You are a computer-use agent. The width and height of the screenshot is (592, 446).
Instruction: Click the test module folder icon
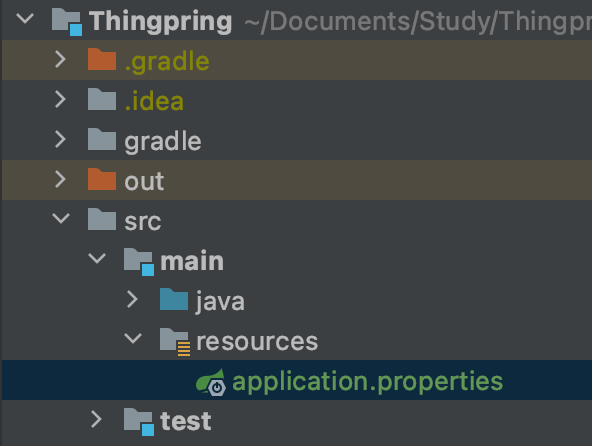pos(139,422)
